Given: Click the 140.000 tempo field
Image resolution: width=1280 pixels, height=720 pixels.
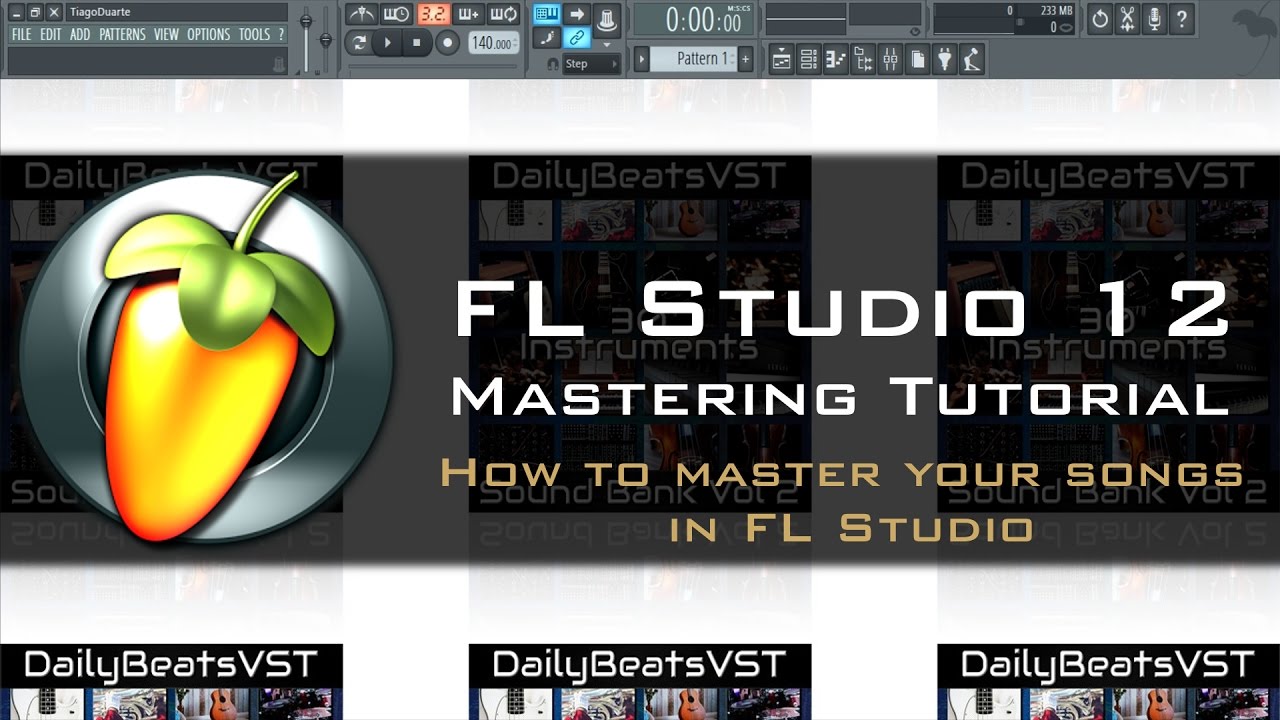Looking at the screenshot, I should tap(493, 43).
